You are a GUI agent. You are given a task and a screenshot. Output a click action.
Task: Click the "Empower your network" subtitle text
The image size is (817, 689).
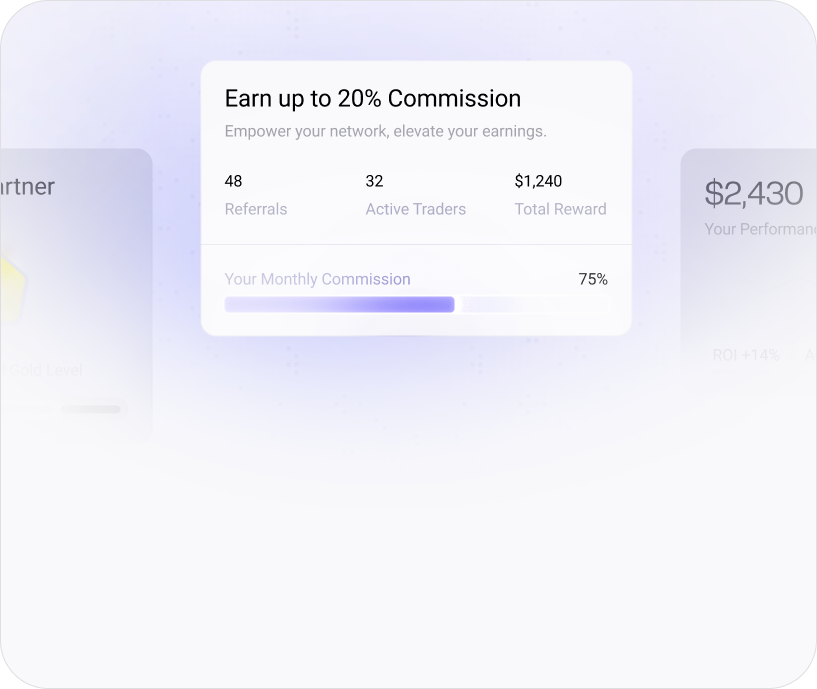[385, 131]
